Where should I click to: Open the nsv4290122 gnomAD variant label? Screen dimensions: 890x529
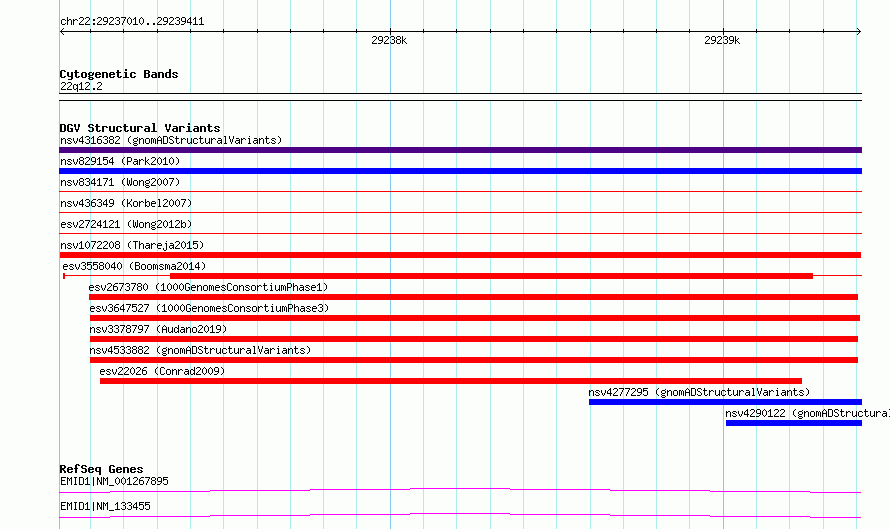point(807,413)
